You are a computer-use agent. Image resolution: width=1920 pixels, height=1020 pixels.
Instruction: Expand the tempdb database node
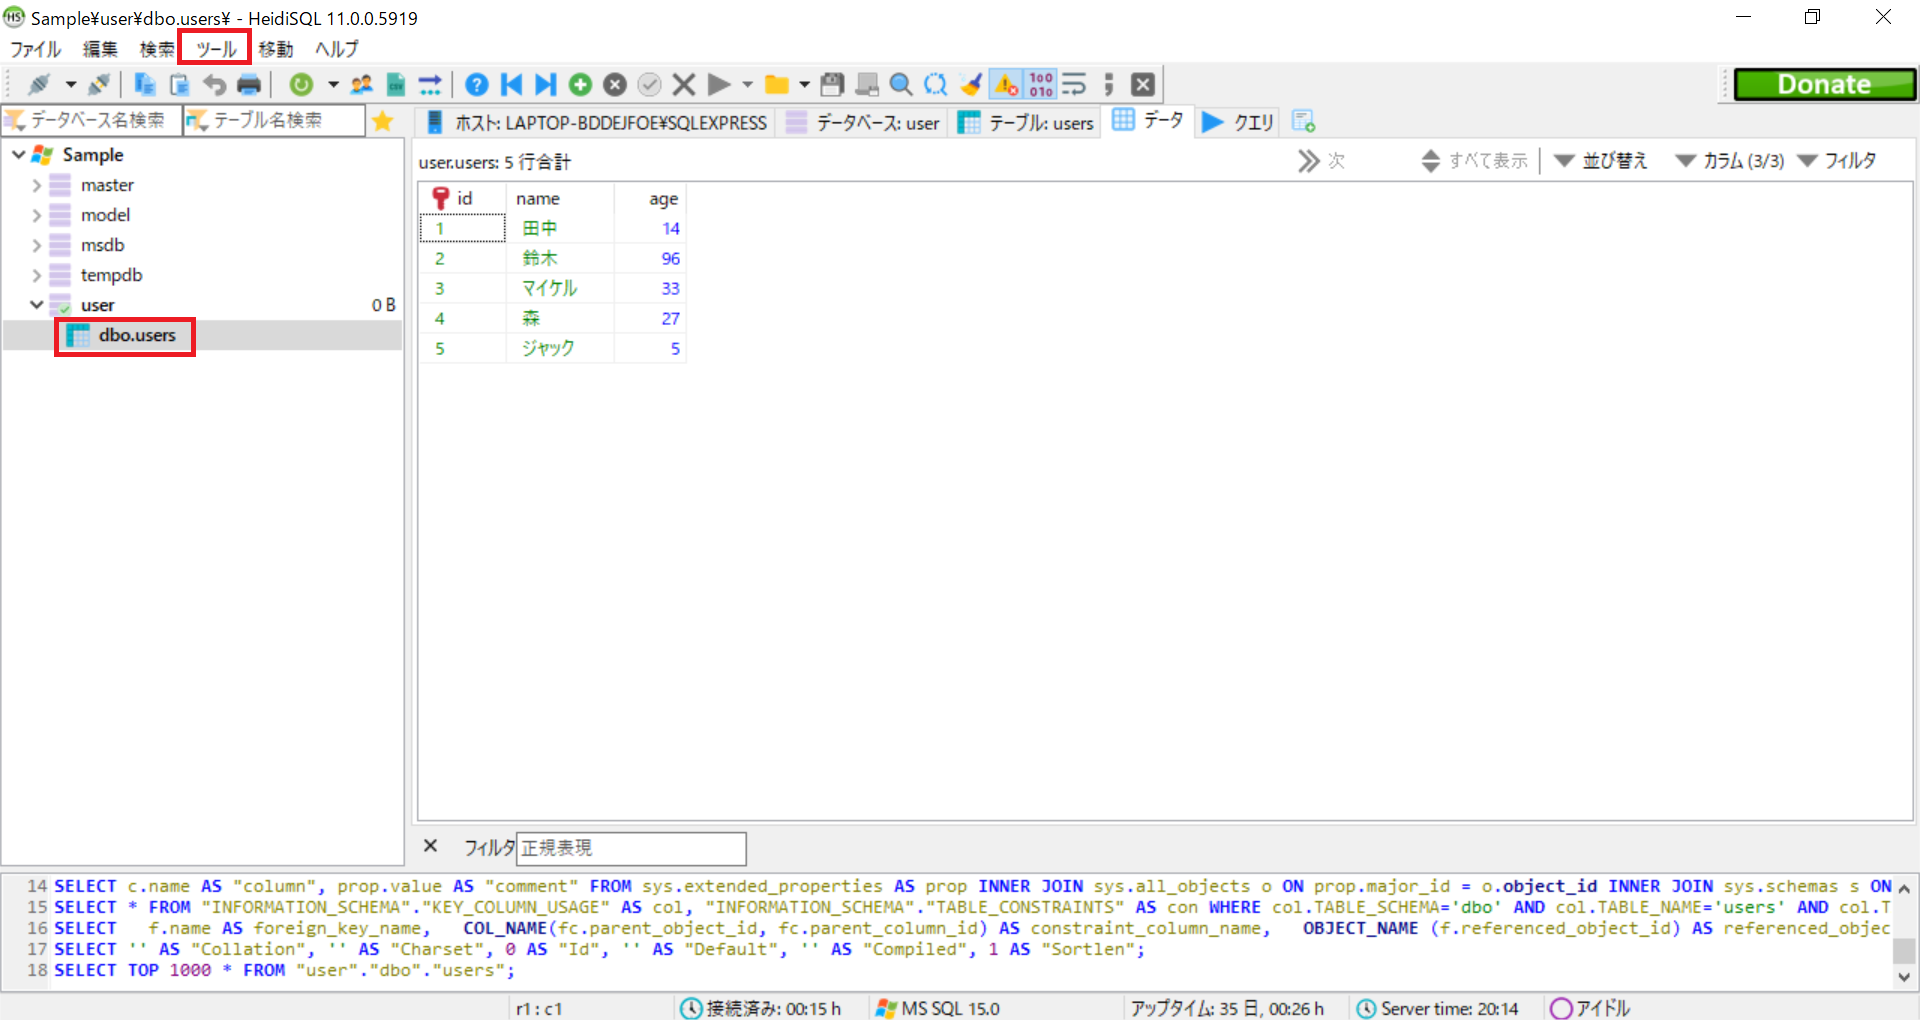point(37,275)
